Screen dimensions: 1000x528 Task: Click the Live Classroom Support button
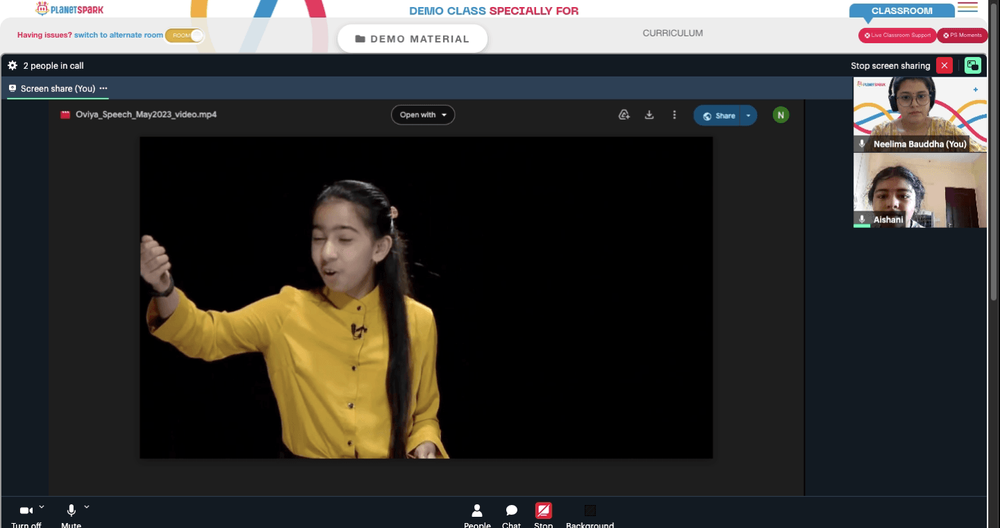click(x=897, y=35)
